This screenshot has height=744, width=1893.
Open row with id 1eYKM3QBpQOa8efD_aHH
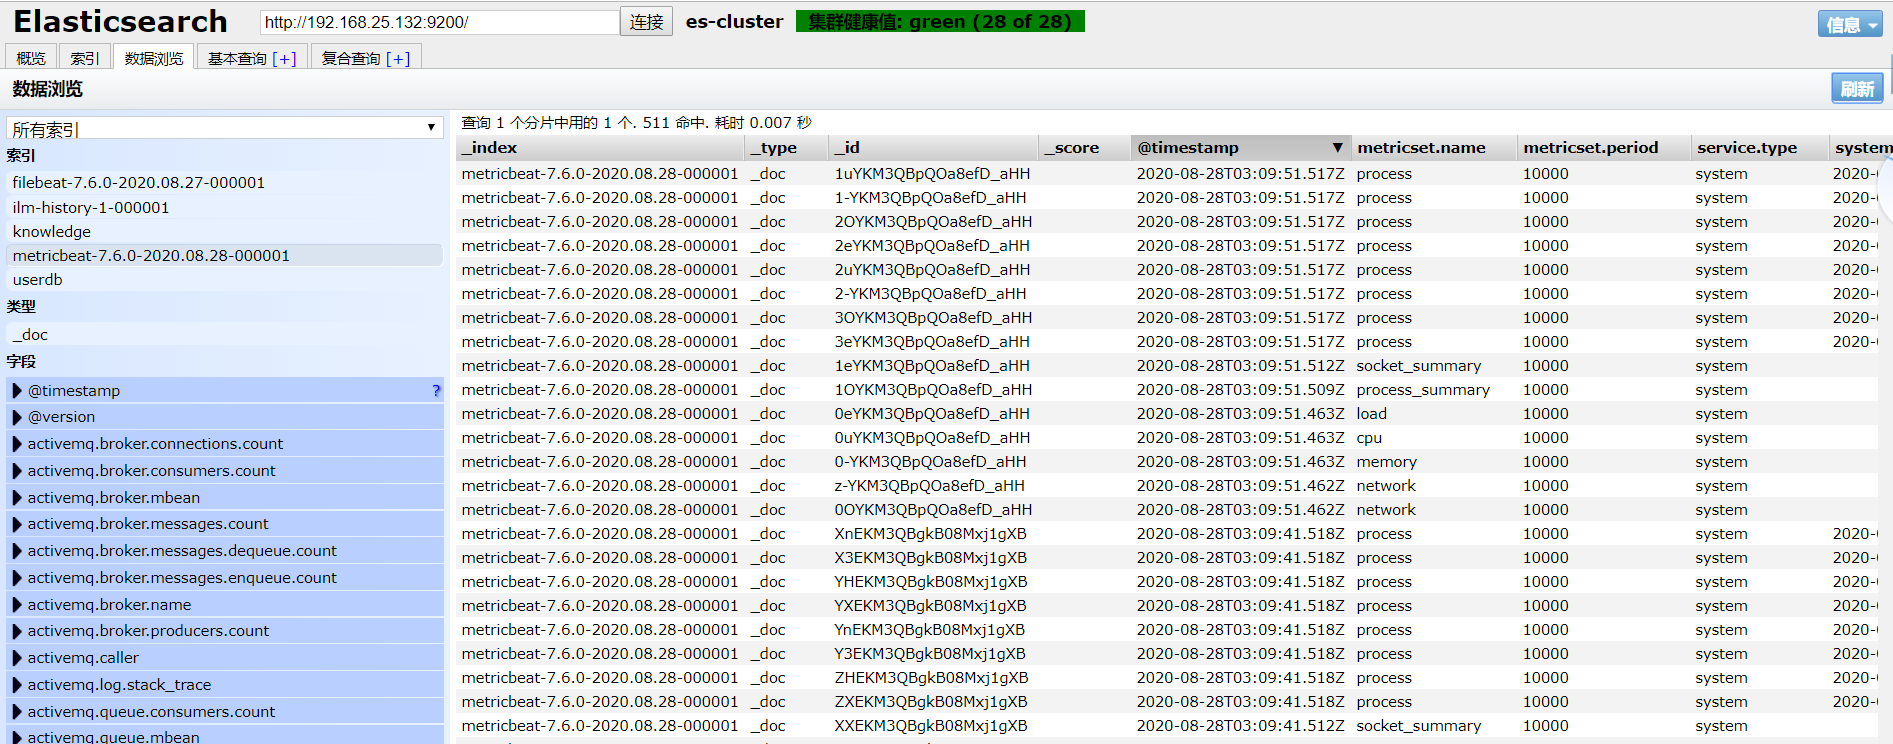coord(932,366)
